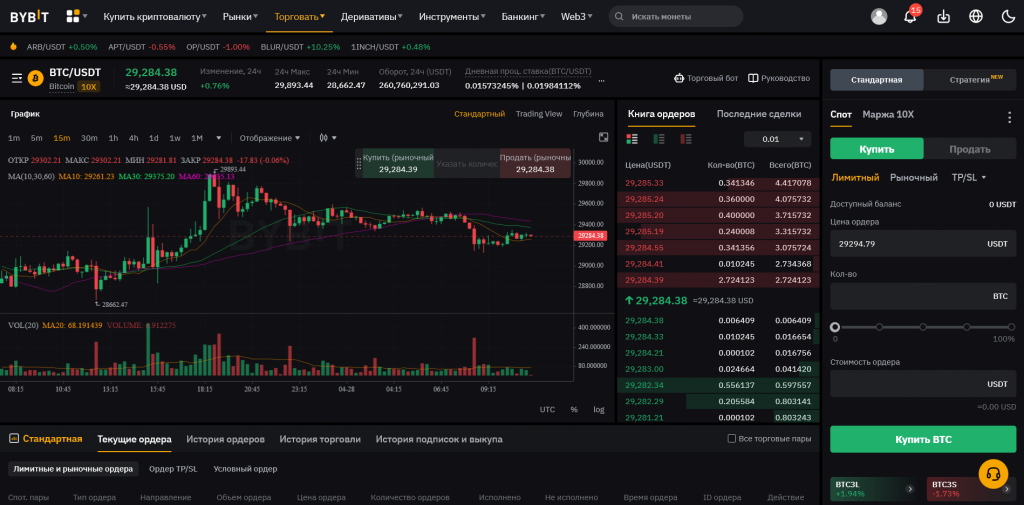The height and width of the screenshot is (505, 1024).
Task: Click the apps grid icon
Action: coord(73,17)
